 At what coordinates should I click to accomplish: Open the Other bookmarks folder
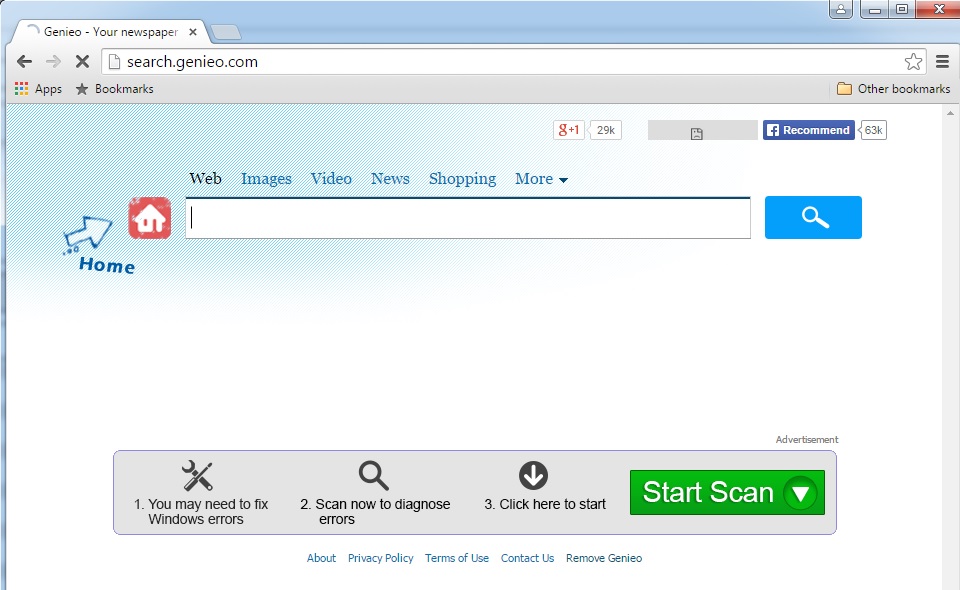coord(893,89)
